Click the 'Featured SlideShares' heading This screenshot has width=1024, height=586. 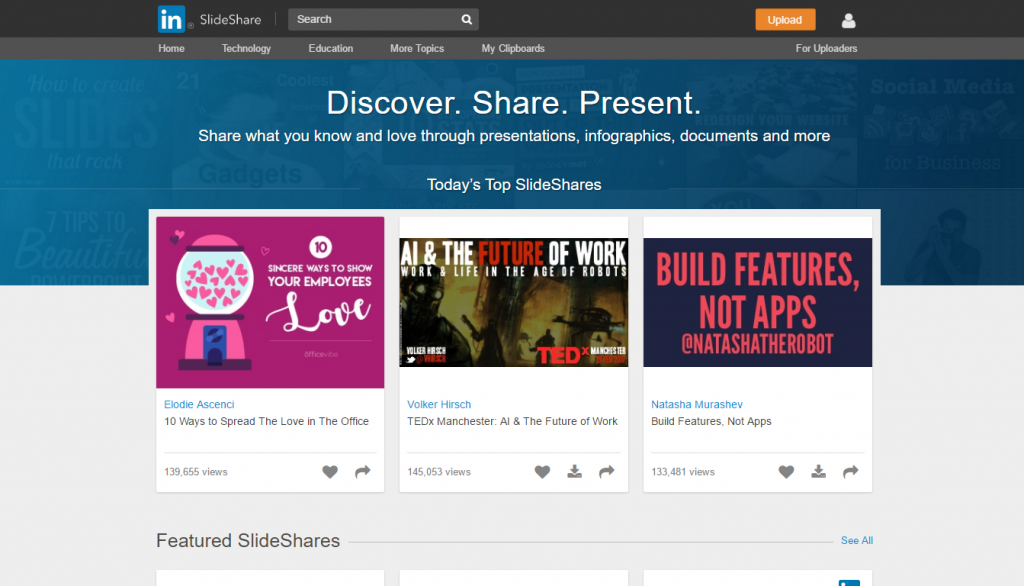pos(248,541)
